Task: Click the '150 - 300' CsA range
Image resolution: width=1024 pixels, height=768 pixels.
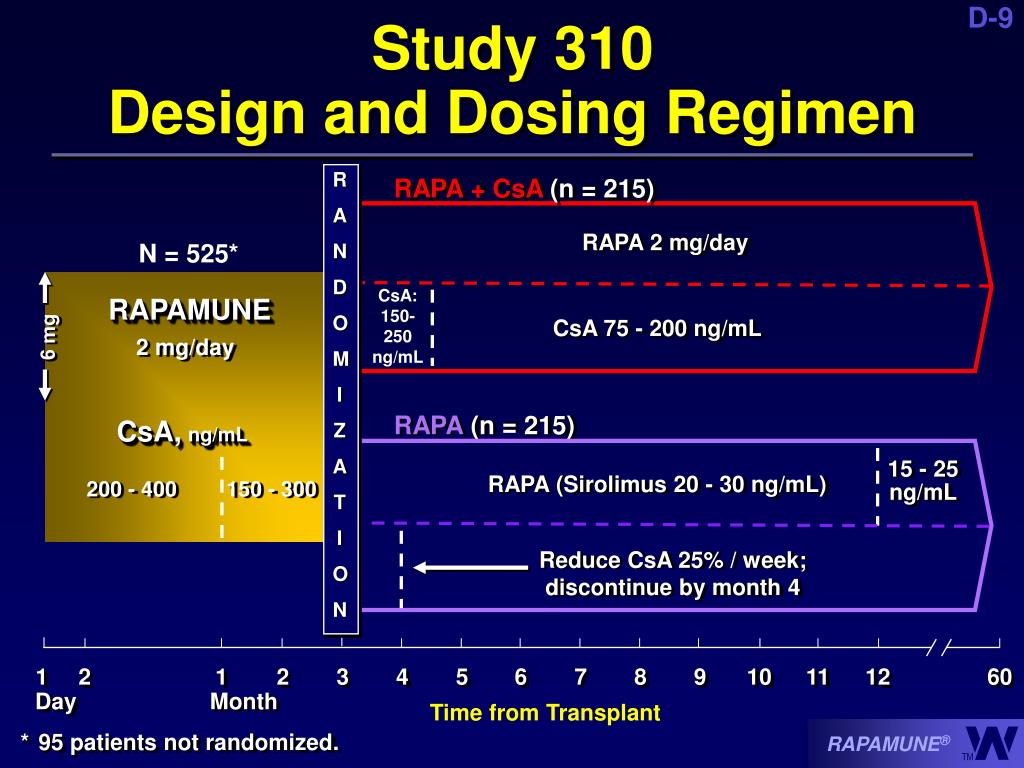Action: click(272, 489)
